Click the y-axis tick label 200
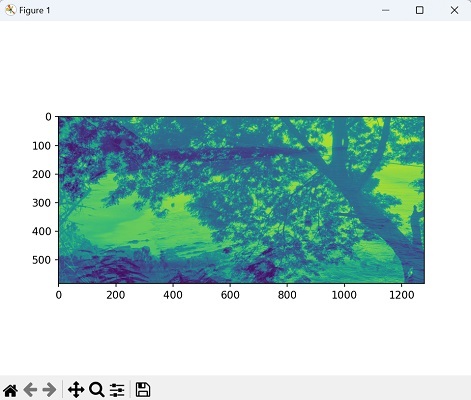 coord(42,174)
